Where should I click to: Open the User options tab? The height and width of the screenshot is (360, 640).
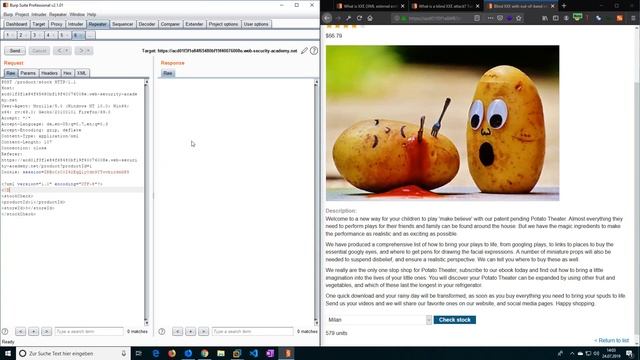(x=256, y=24)
